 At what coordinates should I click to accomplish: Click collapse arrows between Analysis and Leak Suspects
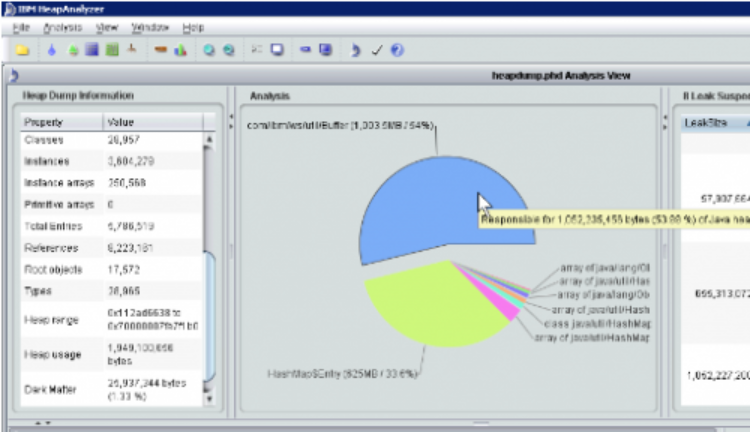[665, 122]
